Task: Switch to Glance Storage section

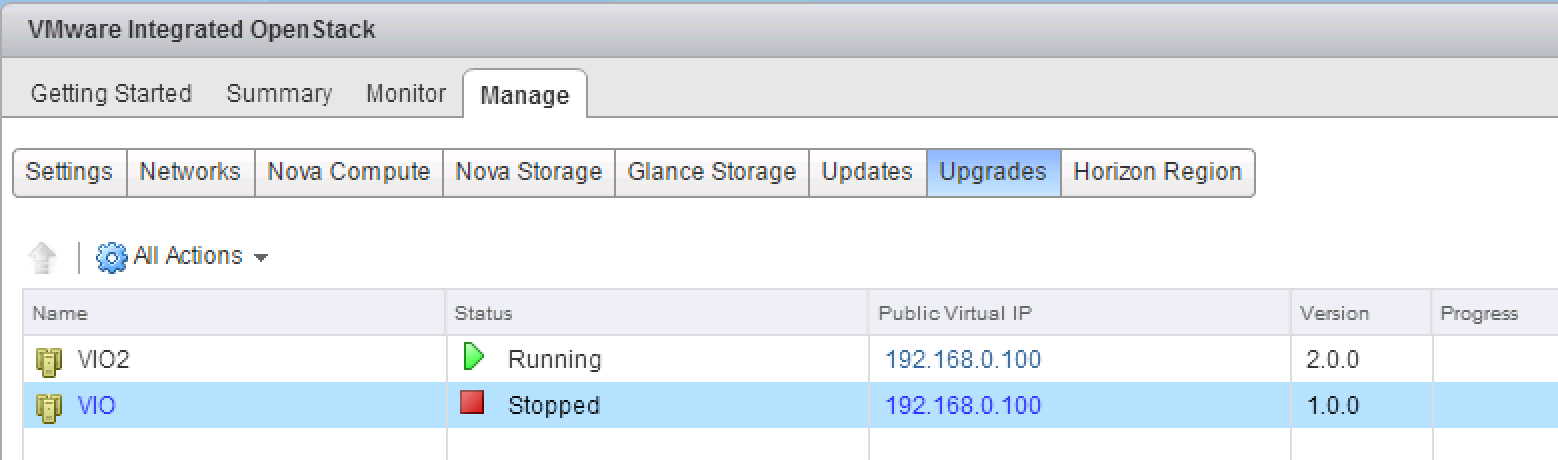Action: [711, 172]
